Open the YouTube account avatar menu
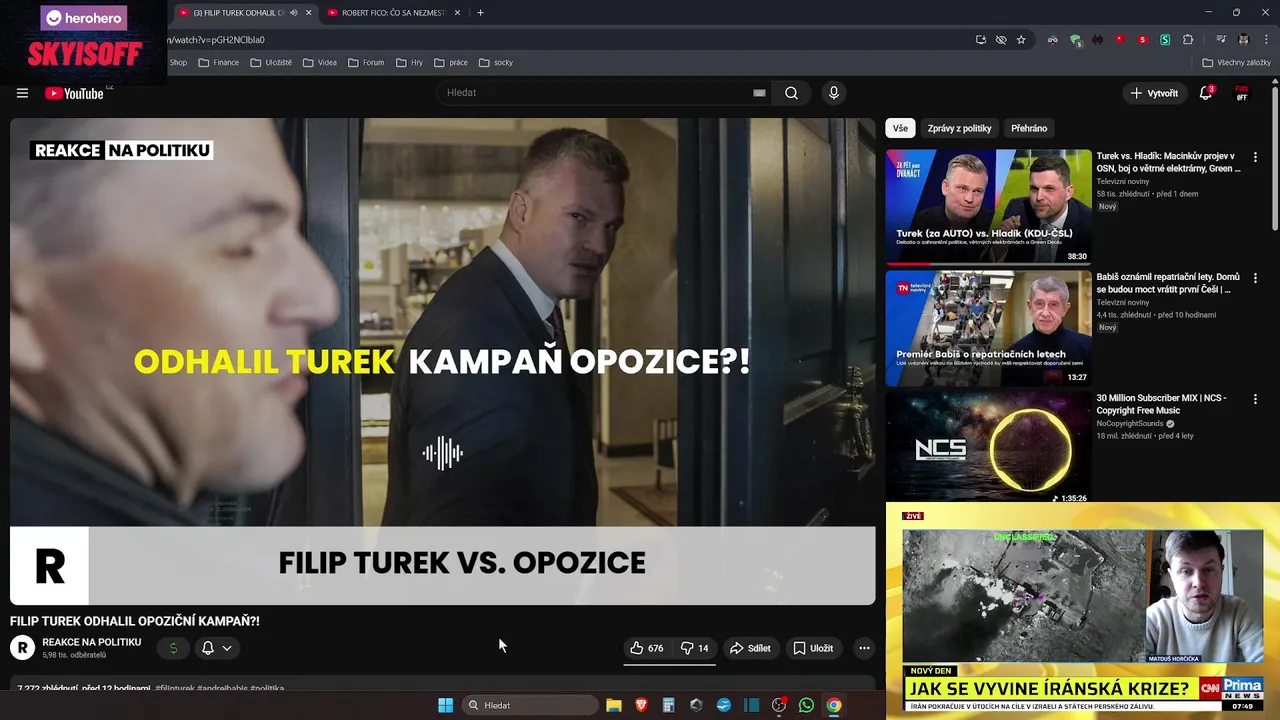Screen dimensions: 1280x720 (x=1242, y=93)
